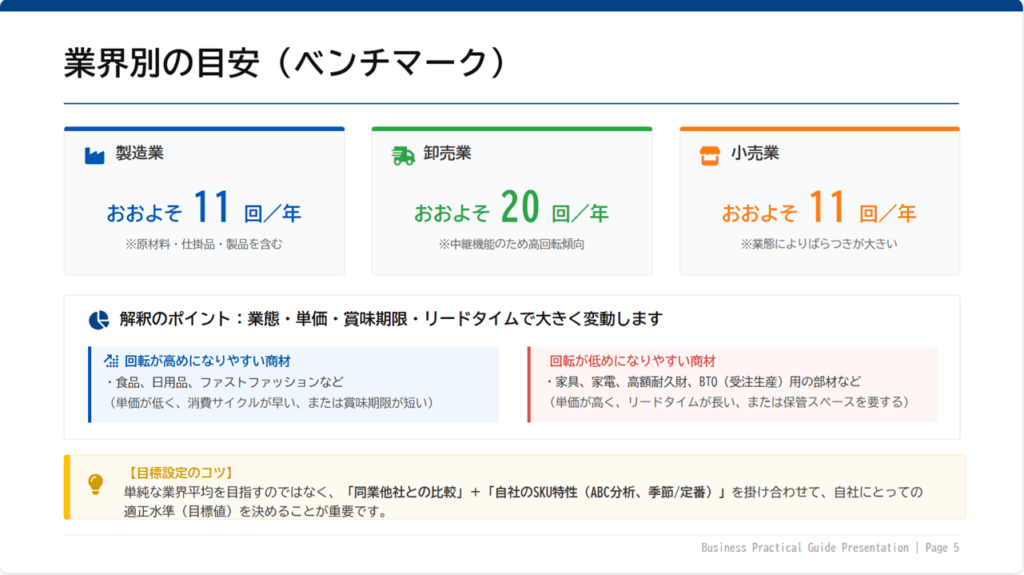Click the factory icon beside 製造業

(x=95, y=156)
